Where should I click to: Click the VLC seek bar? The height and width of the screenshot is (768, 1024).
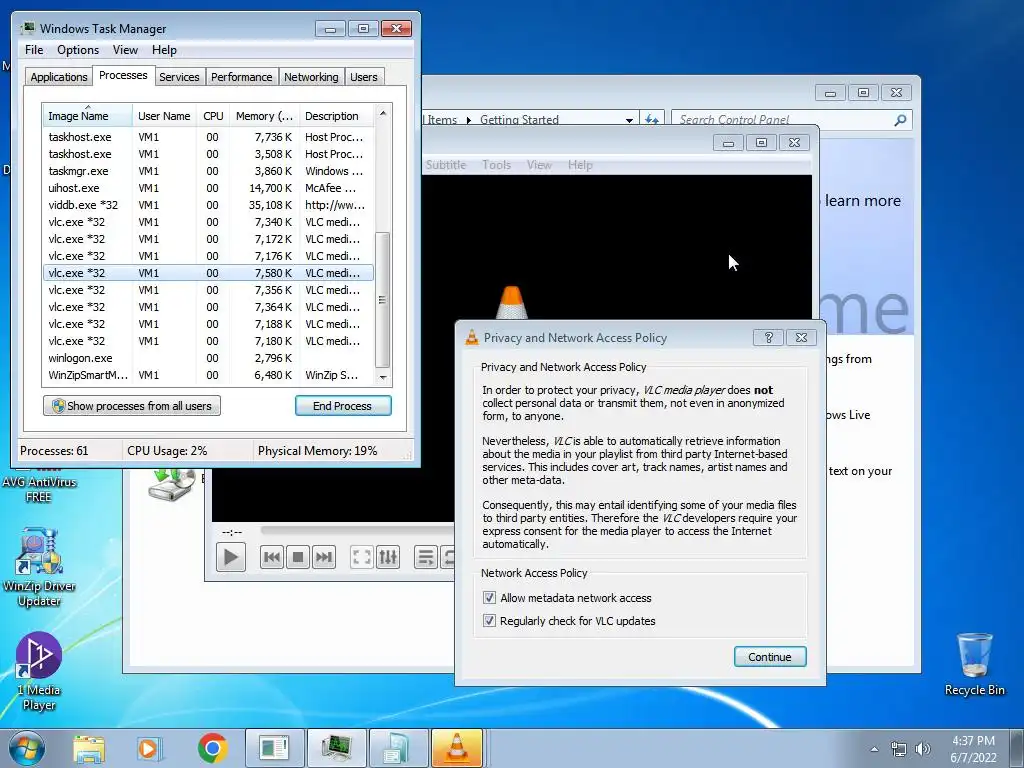tap(358, 530)
